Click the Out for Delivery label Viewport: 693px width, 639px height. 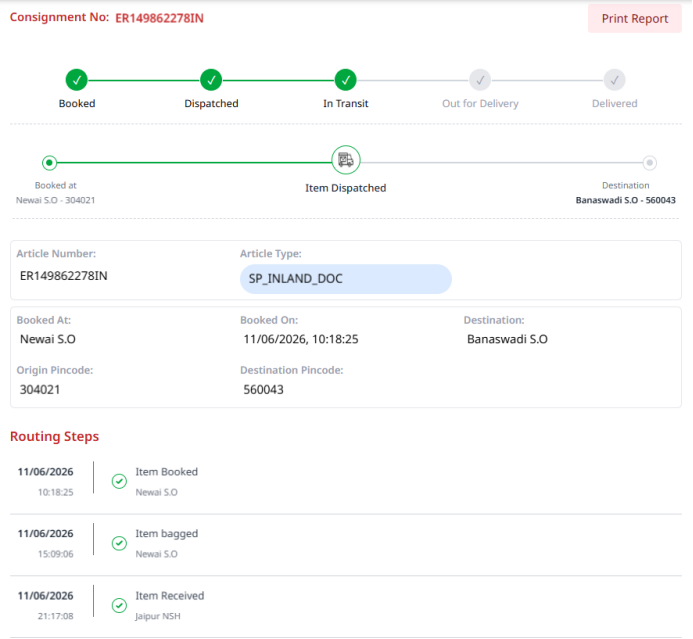[480, 103]
